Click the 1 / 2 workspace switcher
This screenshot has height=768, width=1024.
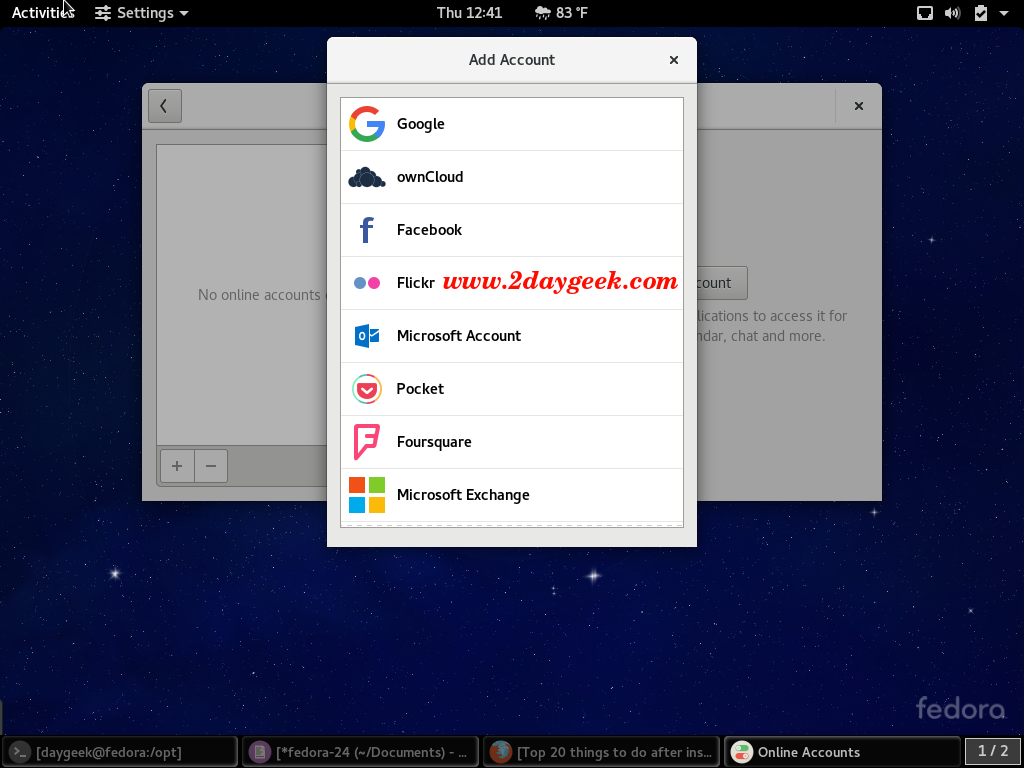993,752
